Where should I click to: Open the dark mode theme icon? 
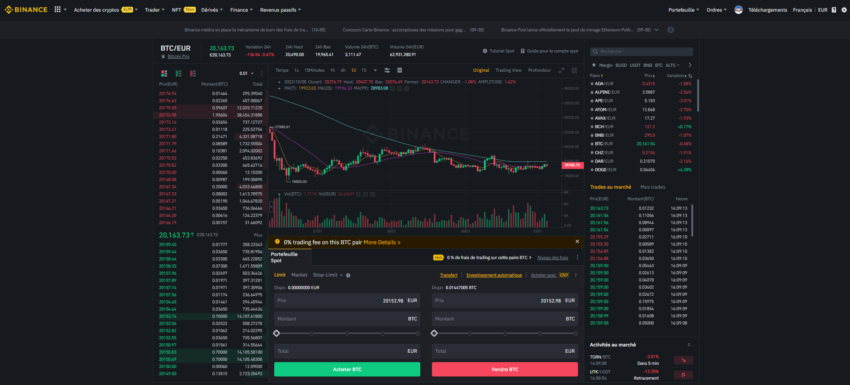[834, 10]
